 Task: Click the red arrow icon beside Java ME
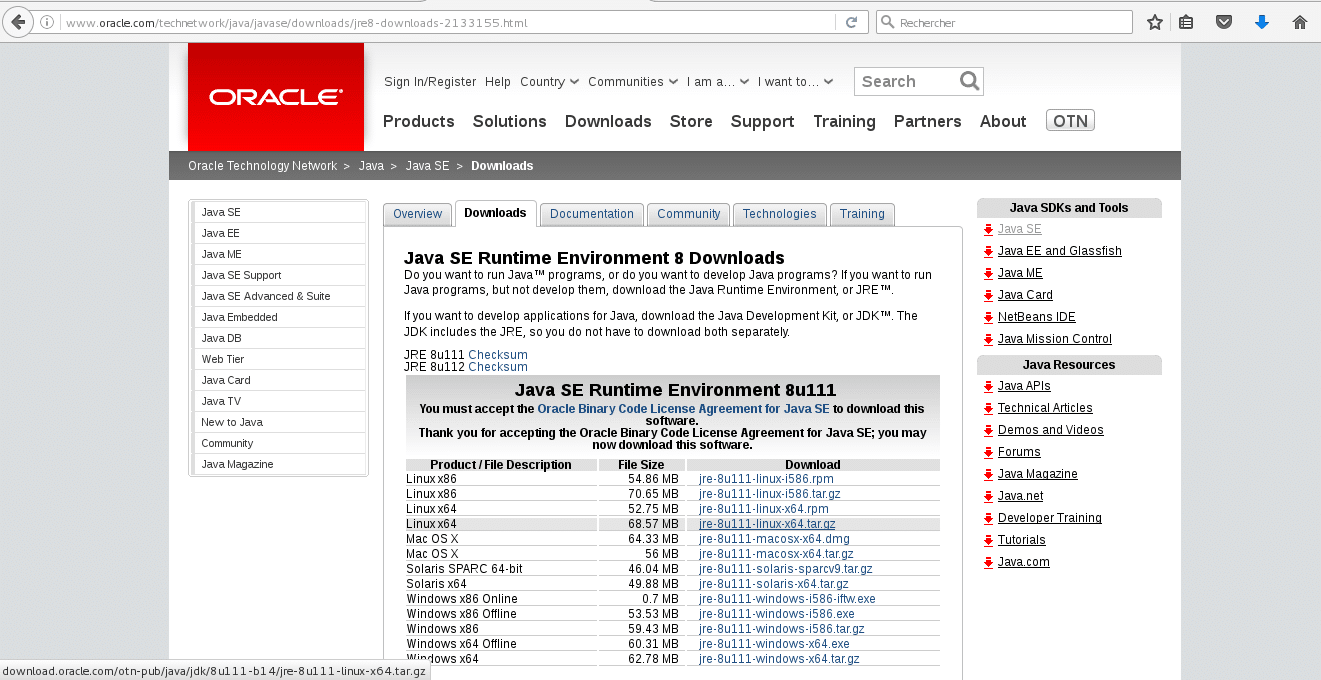[x=988, y=274]
